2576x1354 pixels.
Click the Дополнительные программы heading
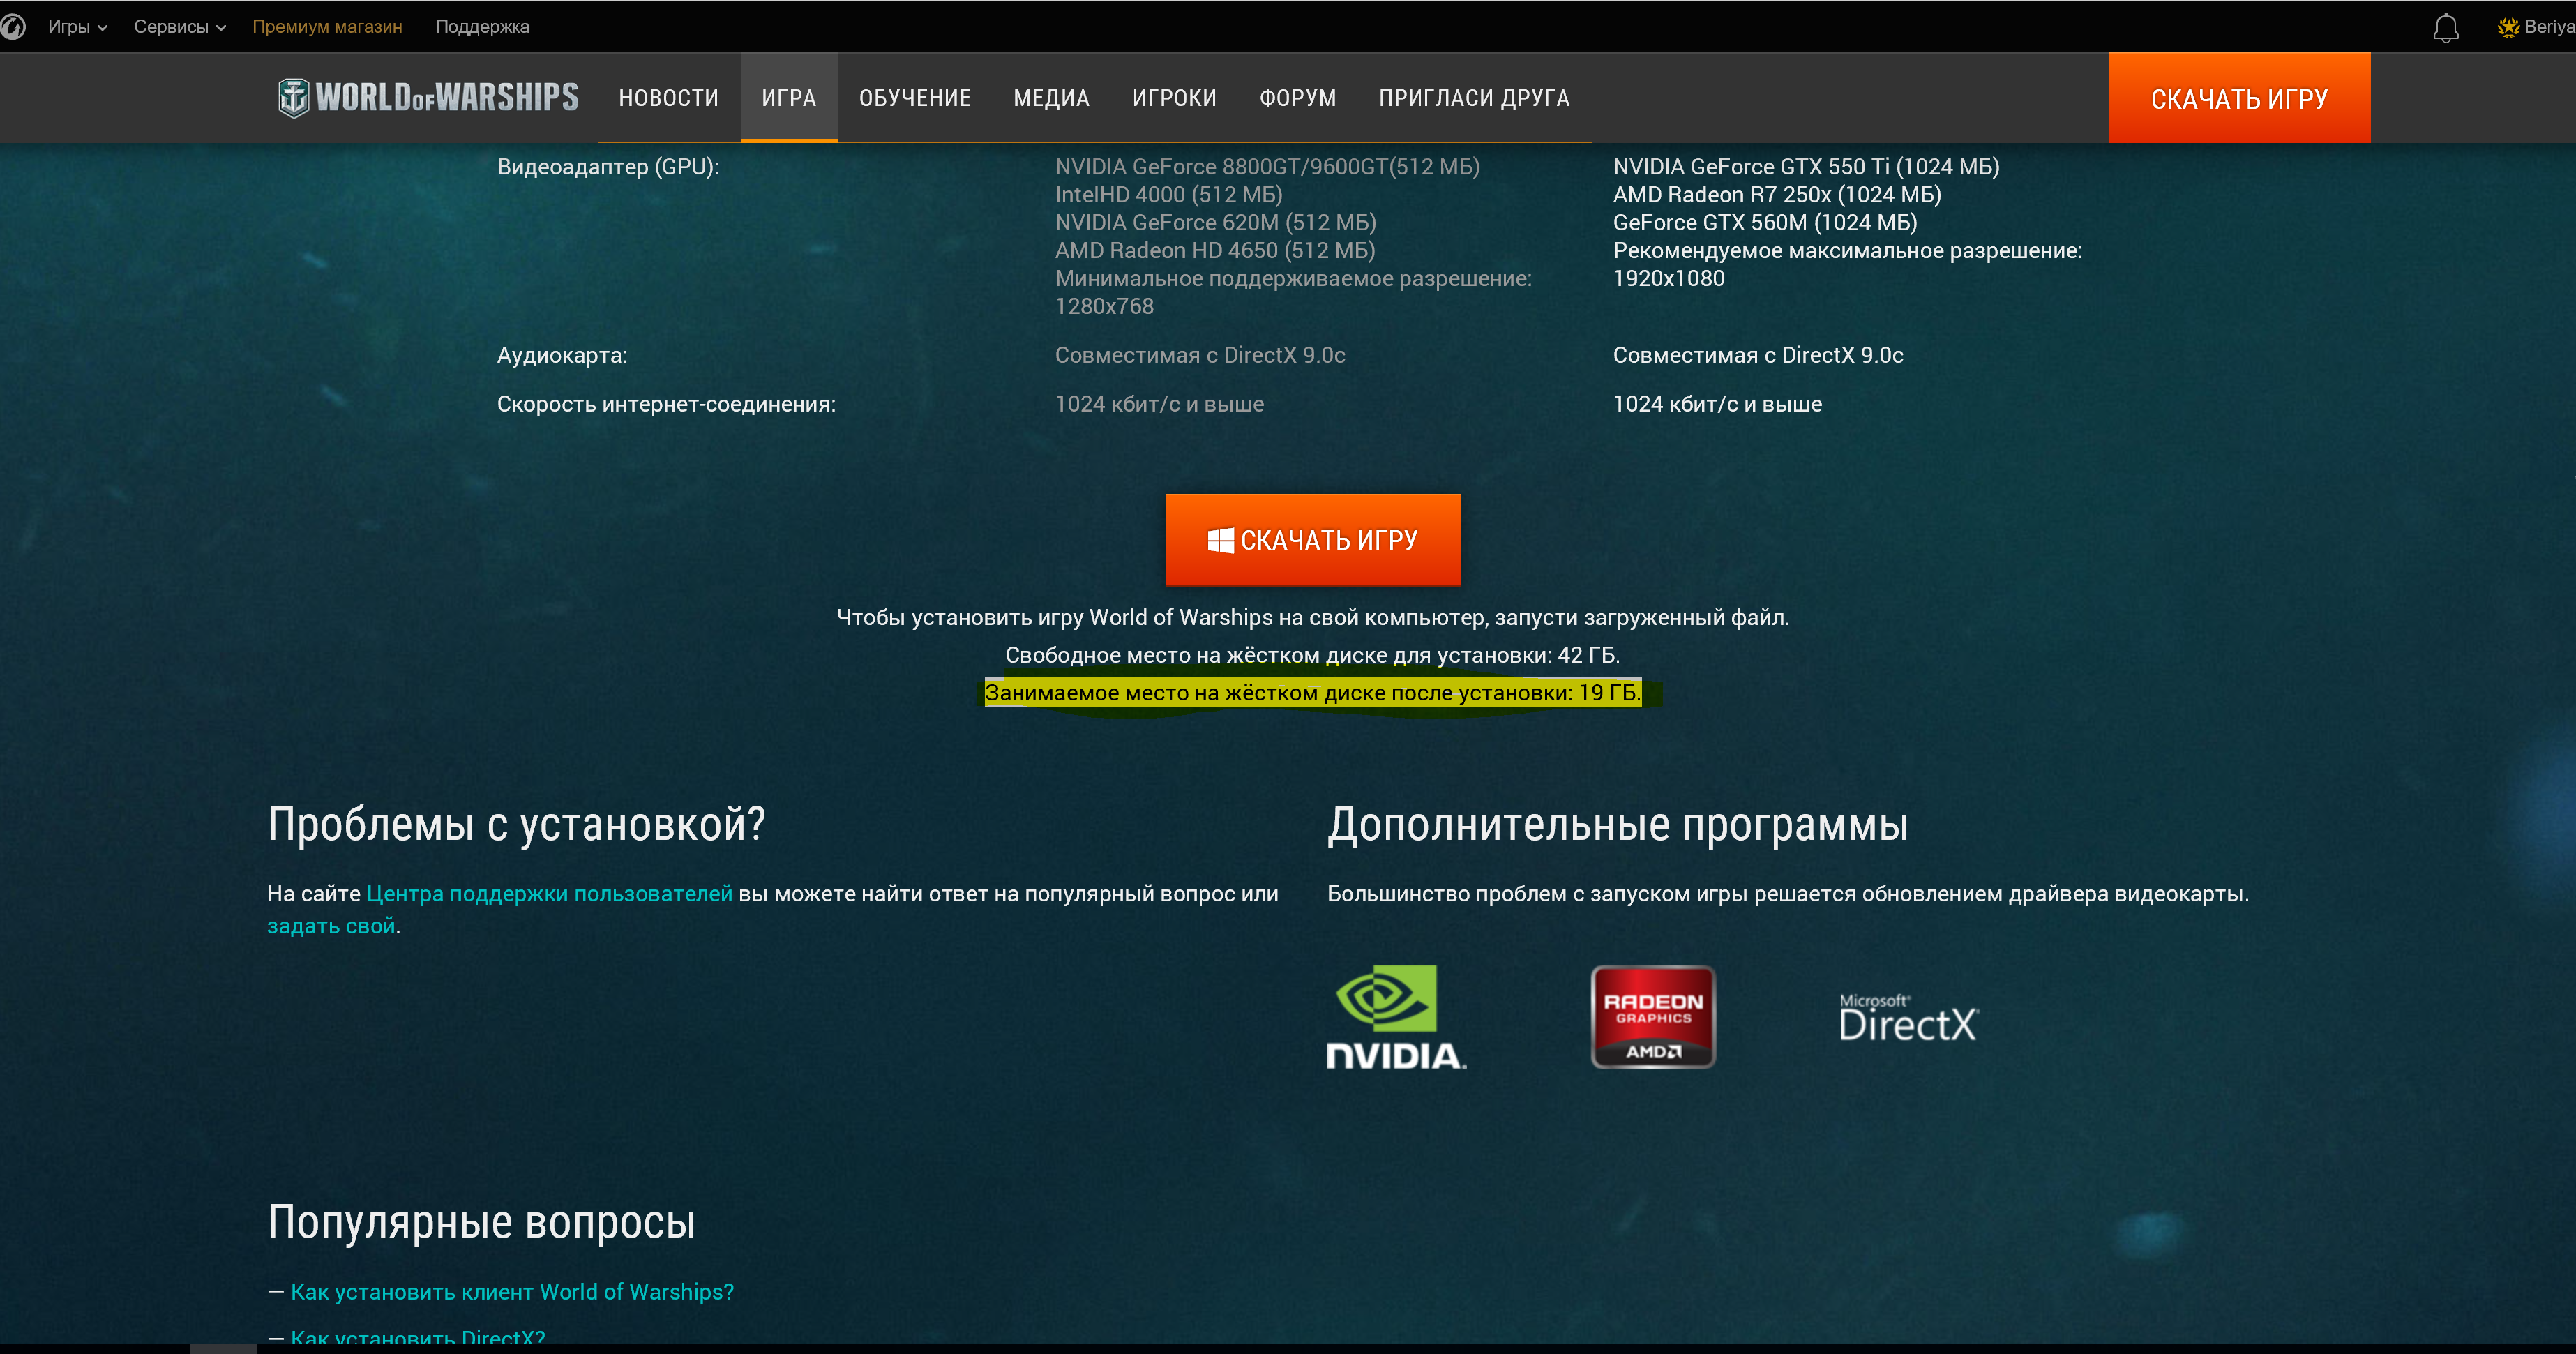pyautogui.click(x=1618, y=825)
